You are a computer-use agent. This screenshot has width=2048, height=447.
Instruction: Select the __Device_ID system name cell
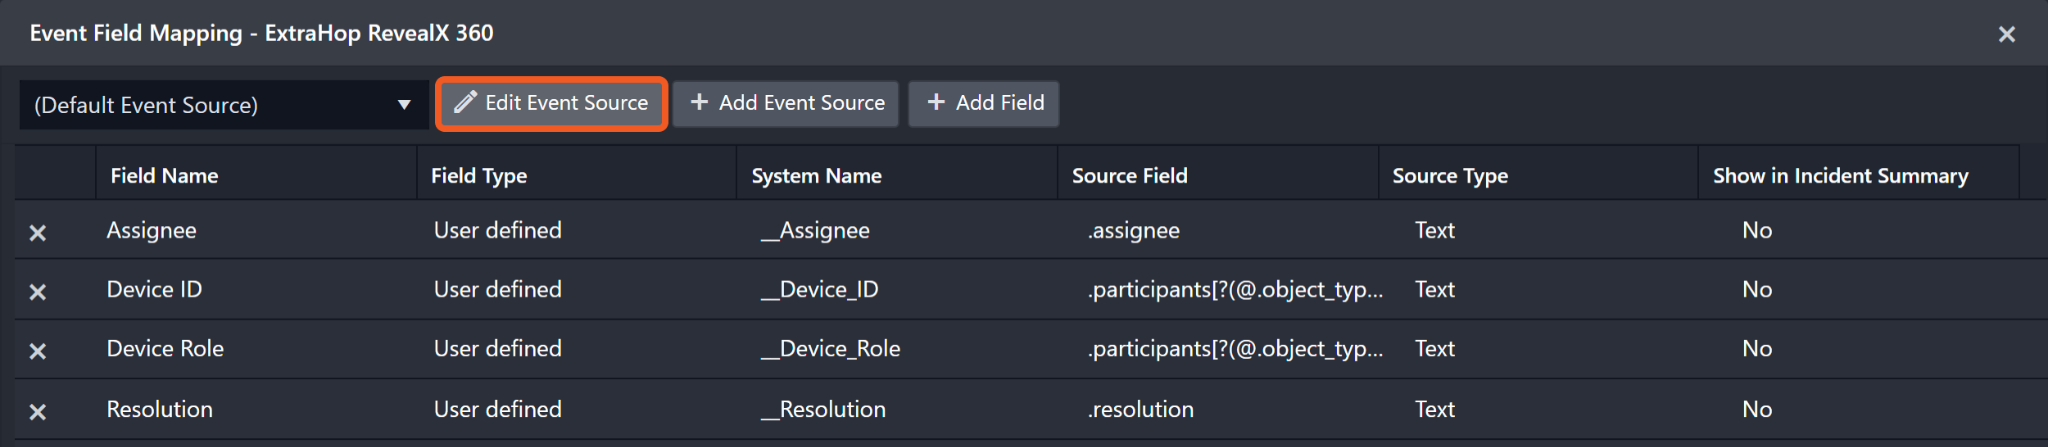pos(820,290)
